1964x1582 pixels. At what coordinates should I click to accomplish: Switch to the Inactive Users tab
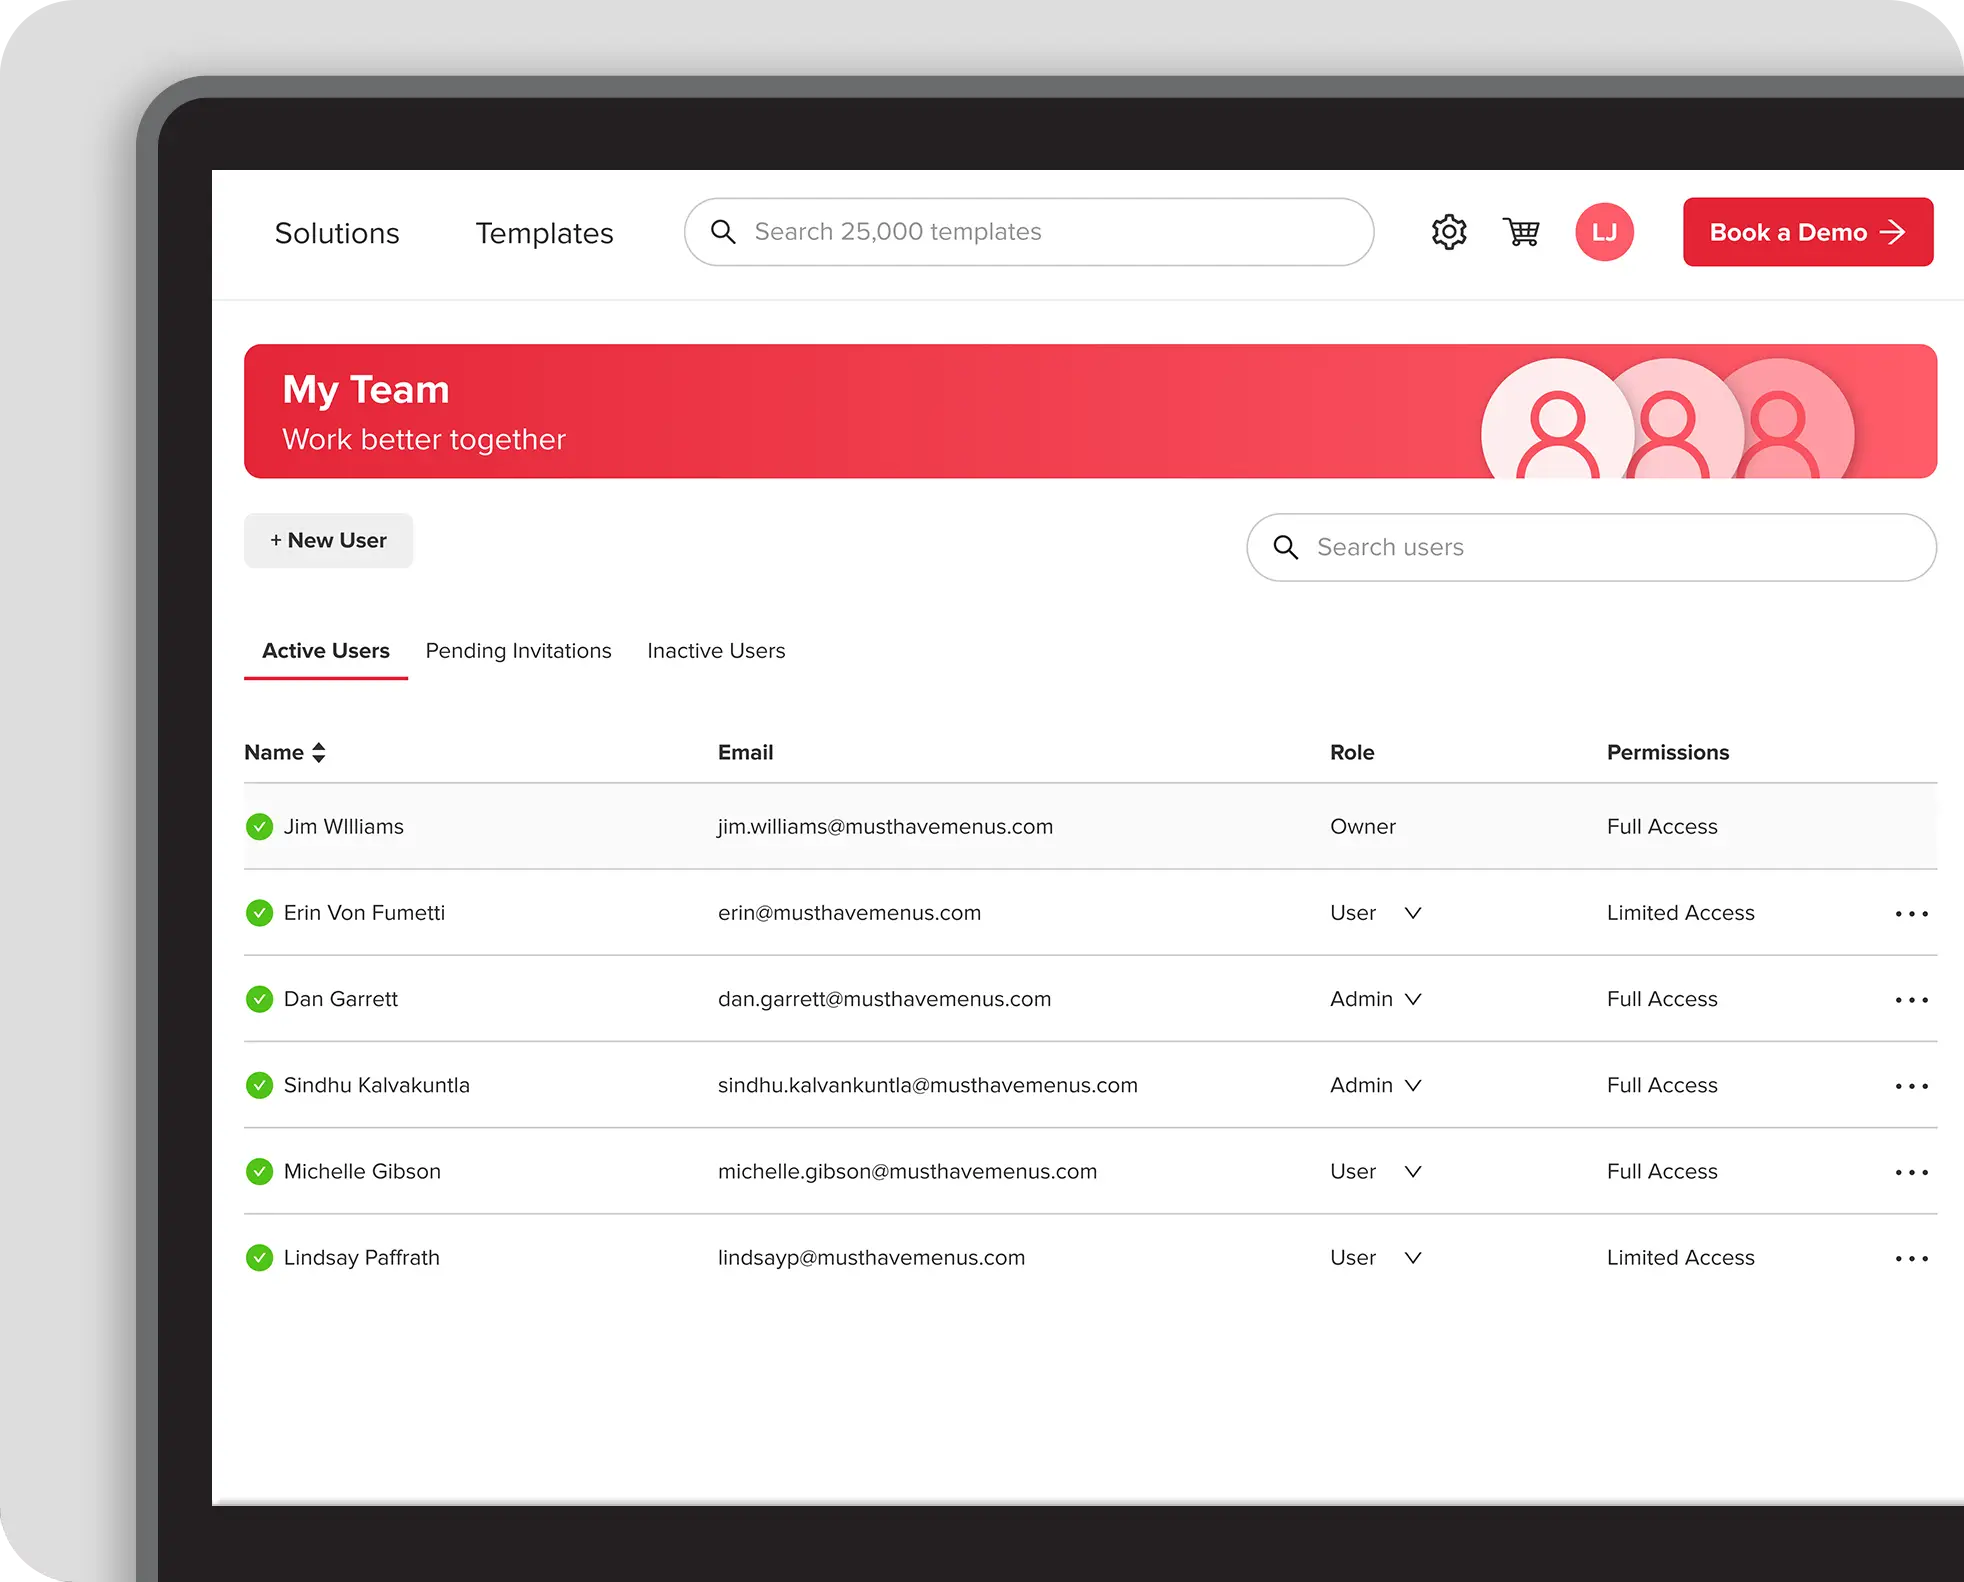pyautogui.click(x=716, y=650)
